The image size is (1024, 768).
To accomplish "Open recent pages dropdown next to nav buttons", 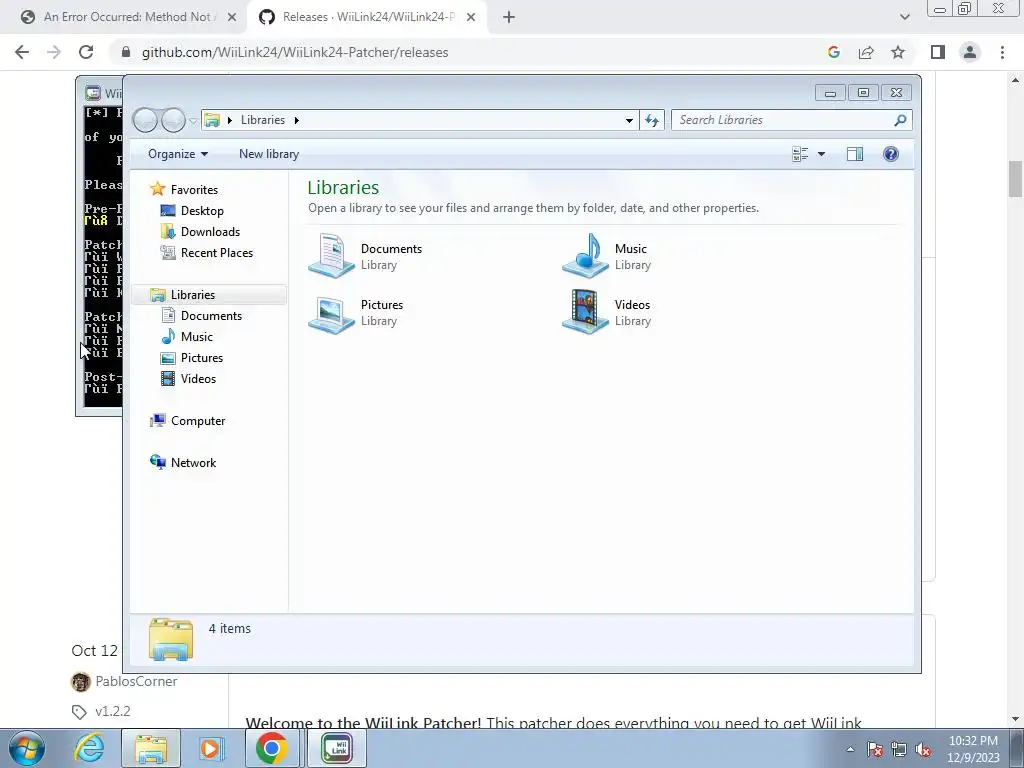I will 193,120.
